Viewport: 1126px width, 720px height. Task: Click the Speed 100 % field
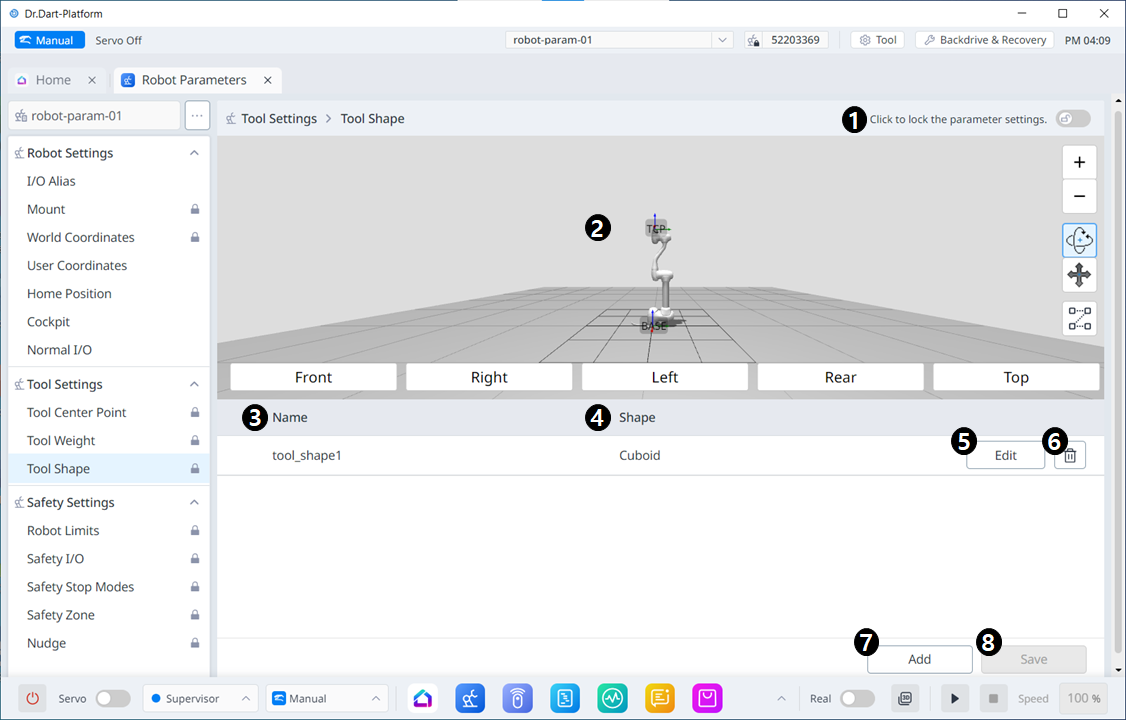tap(1084, 698)
